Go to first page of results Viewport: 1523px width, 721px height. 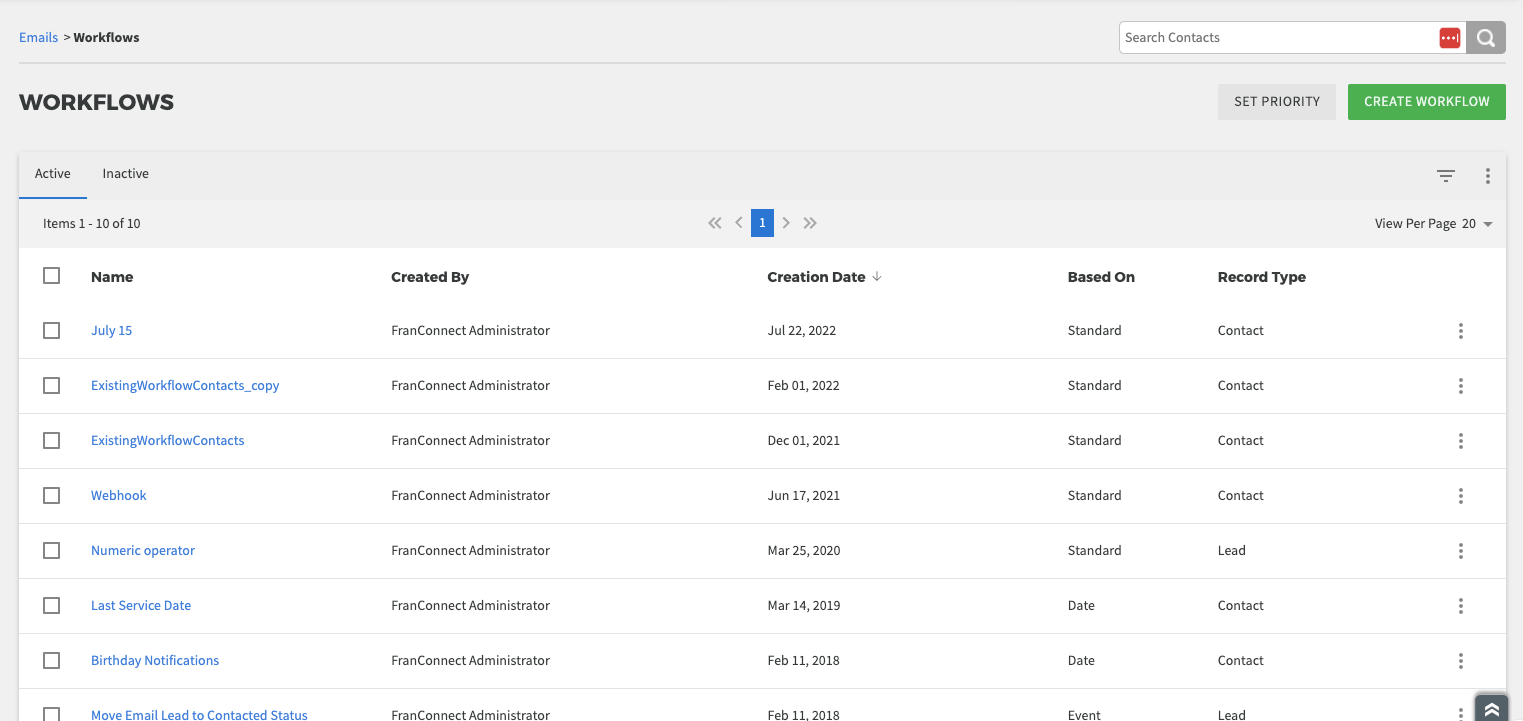pos(714,223)
